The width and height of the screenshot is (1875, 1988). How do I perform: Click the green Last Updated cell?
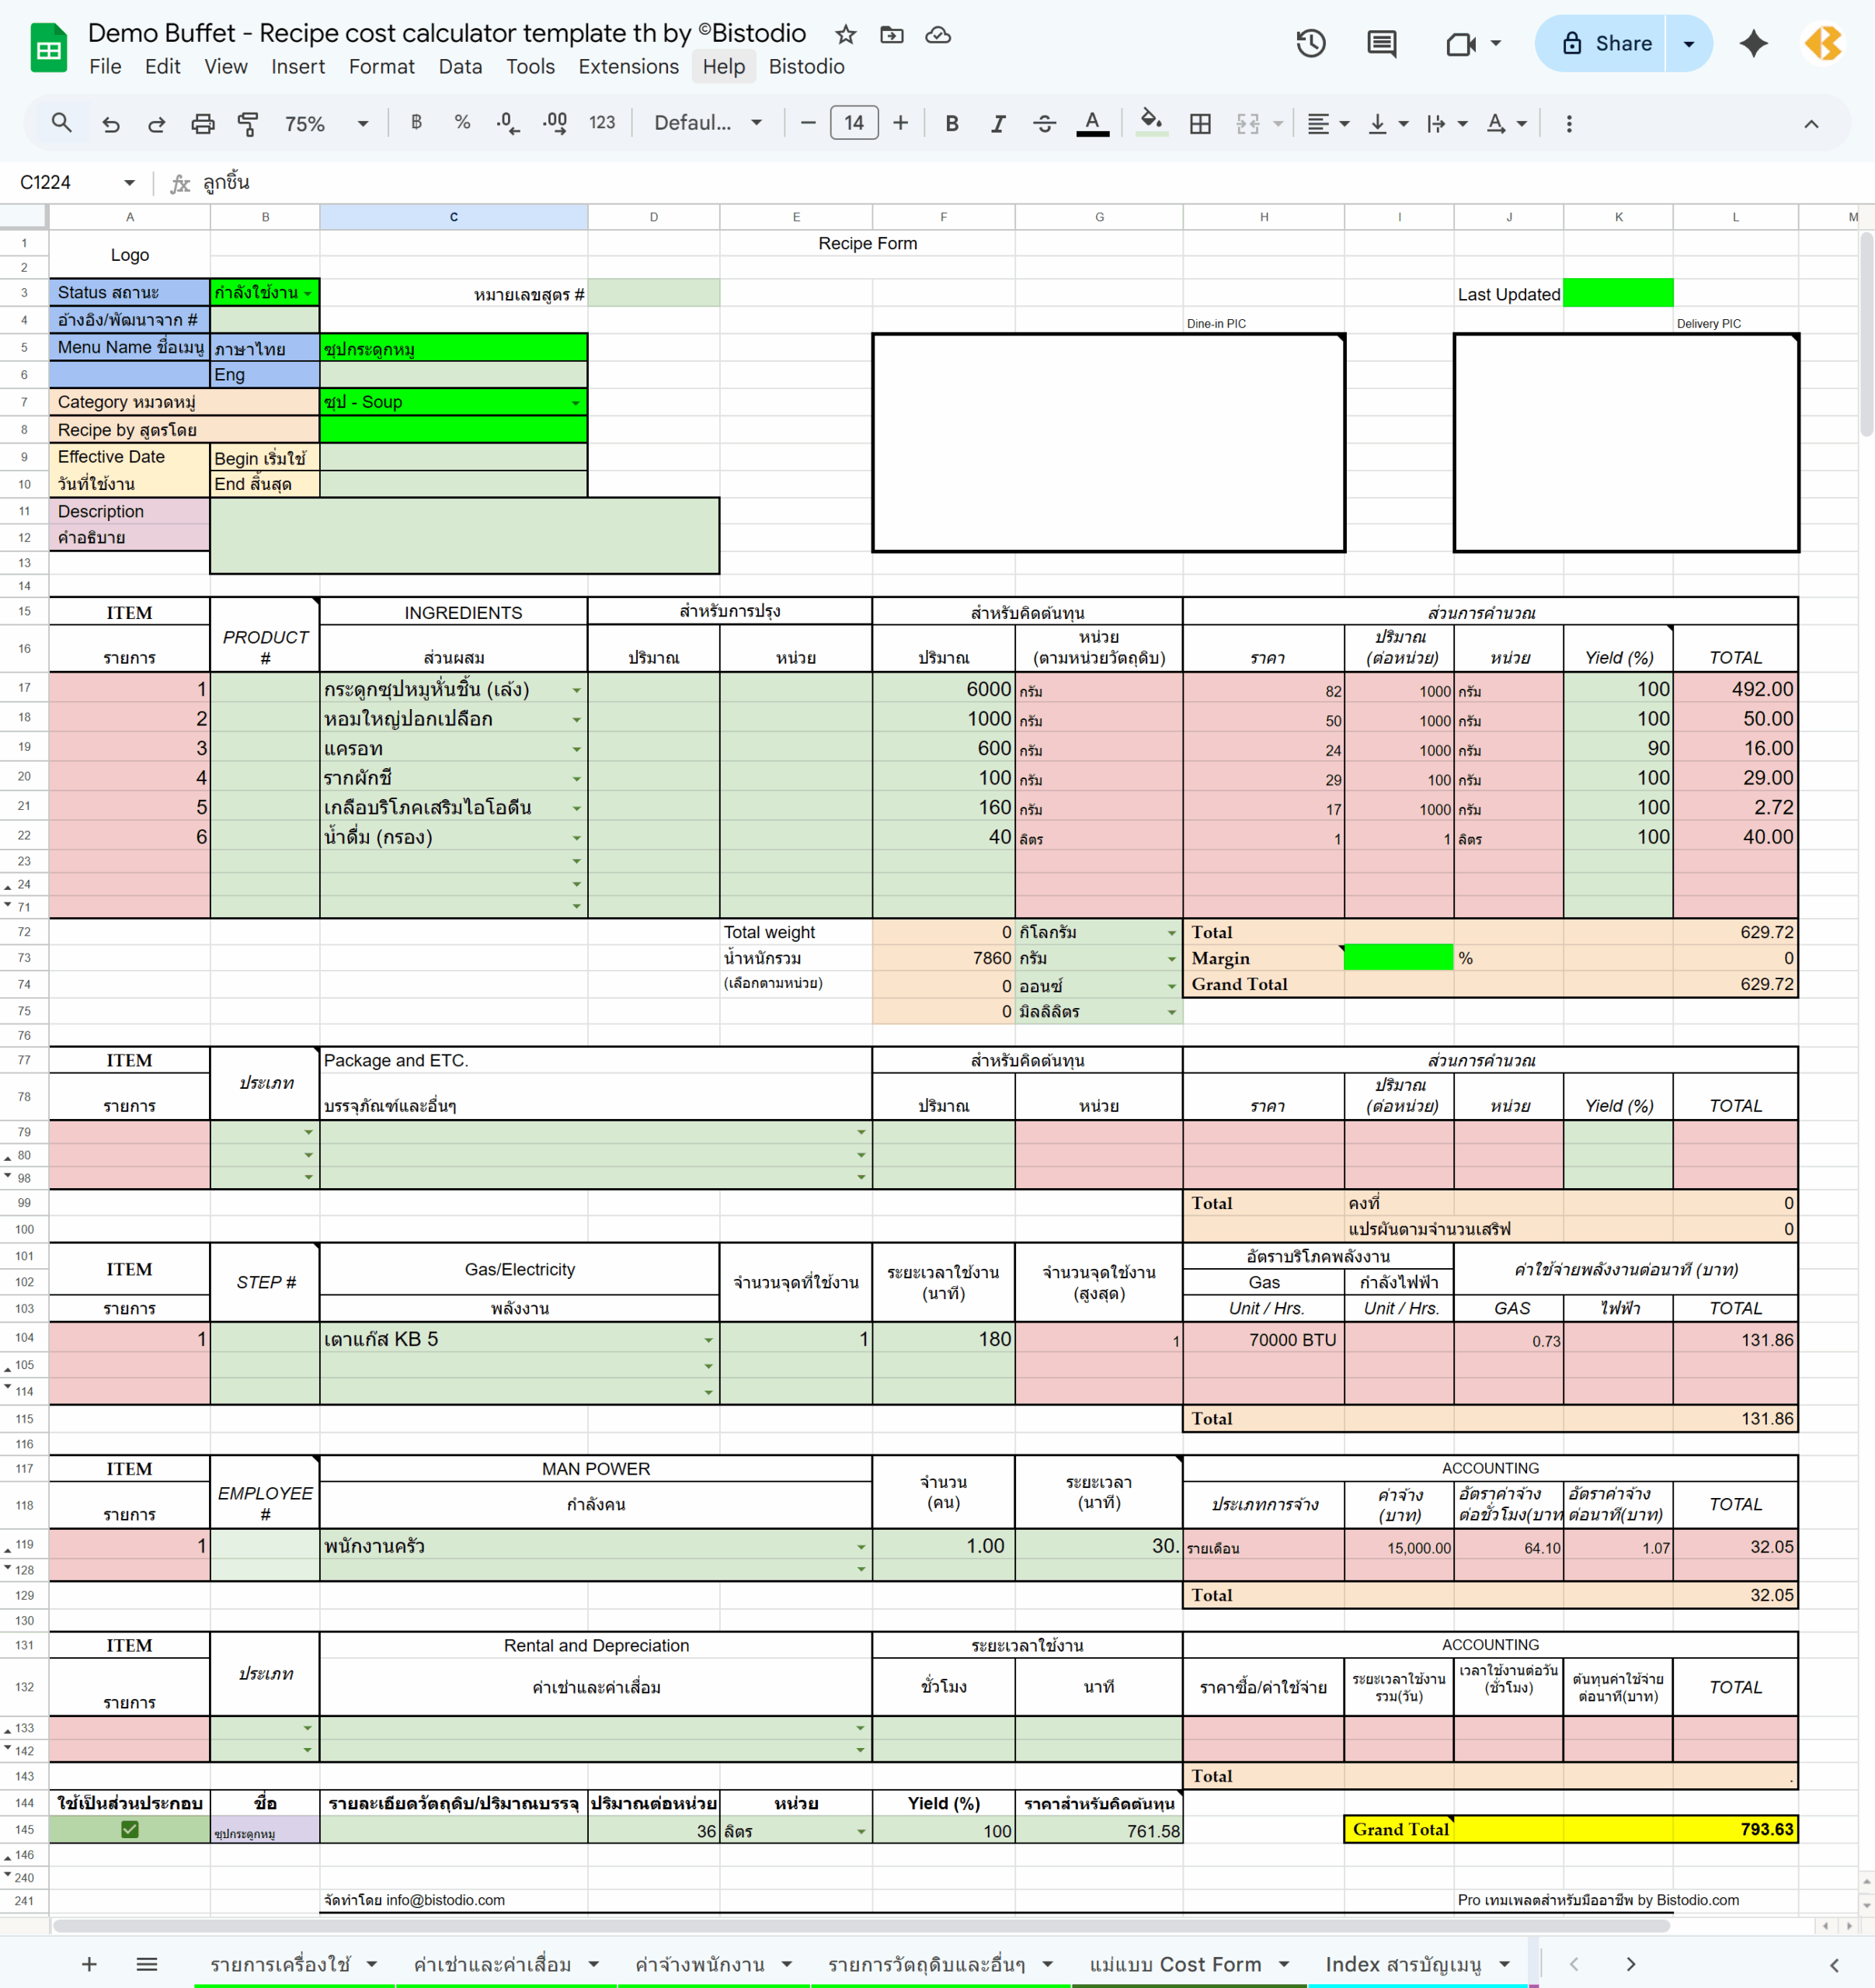click(1617, 293)
